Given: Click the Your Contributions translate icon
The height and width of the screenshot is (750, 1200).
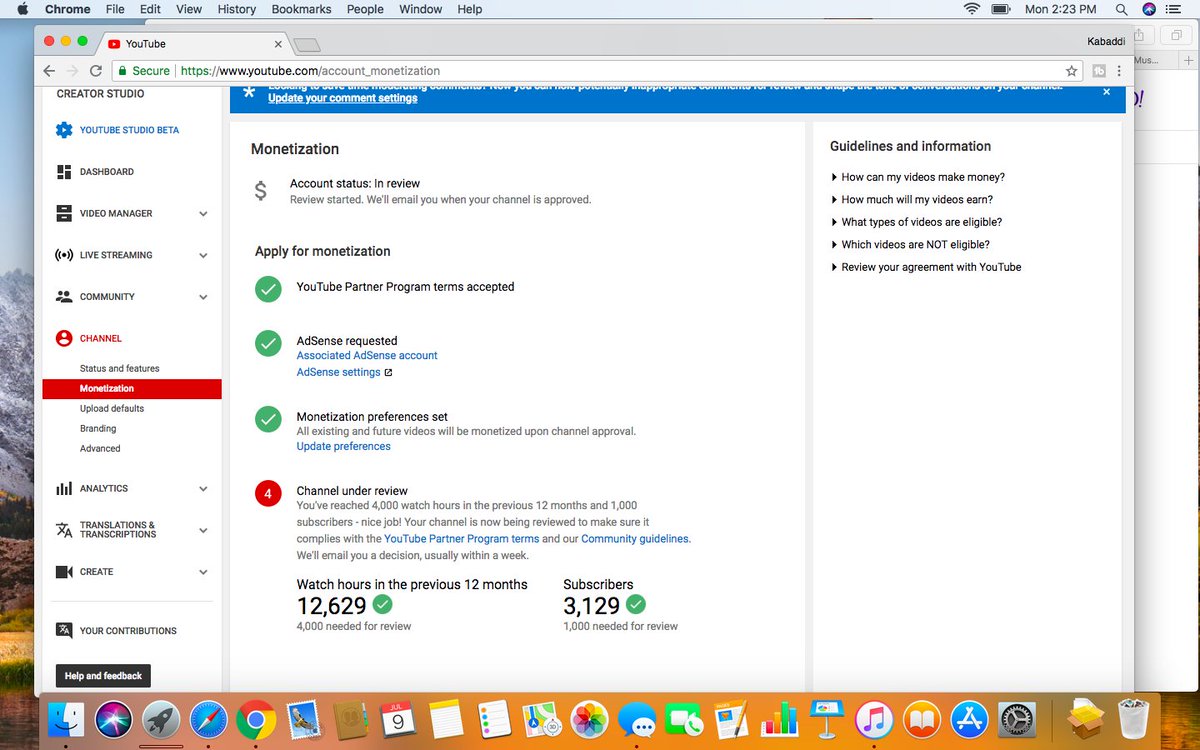Looking at the screenshot, I should [64, 630].
